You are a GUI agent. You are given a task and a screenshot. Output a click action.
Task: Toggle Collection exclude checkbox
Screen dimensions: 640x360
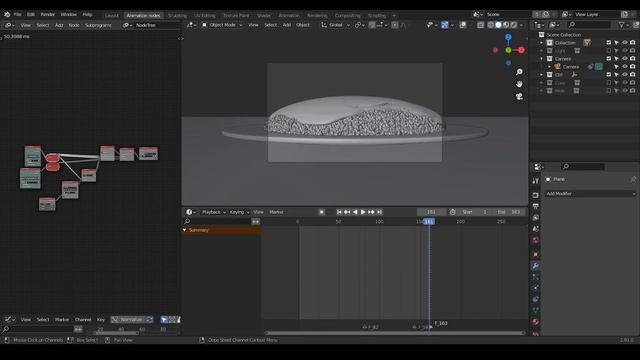coord(609,42)
